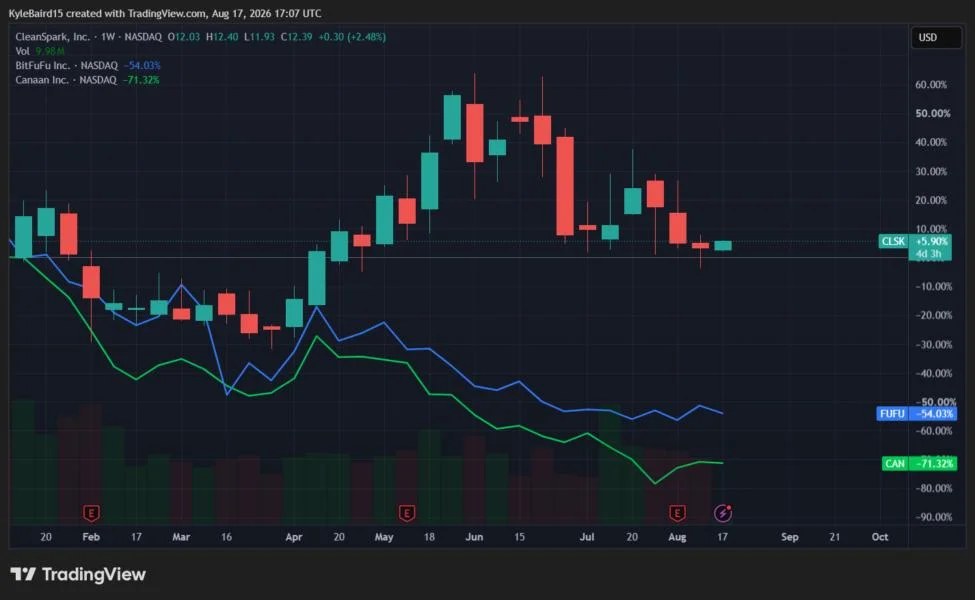The image size is (975, 600).
Task: Click the change value +0.30 (+2.48%)
Action: (x=352, y=37)
